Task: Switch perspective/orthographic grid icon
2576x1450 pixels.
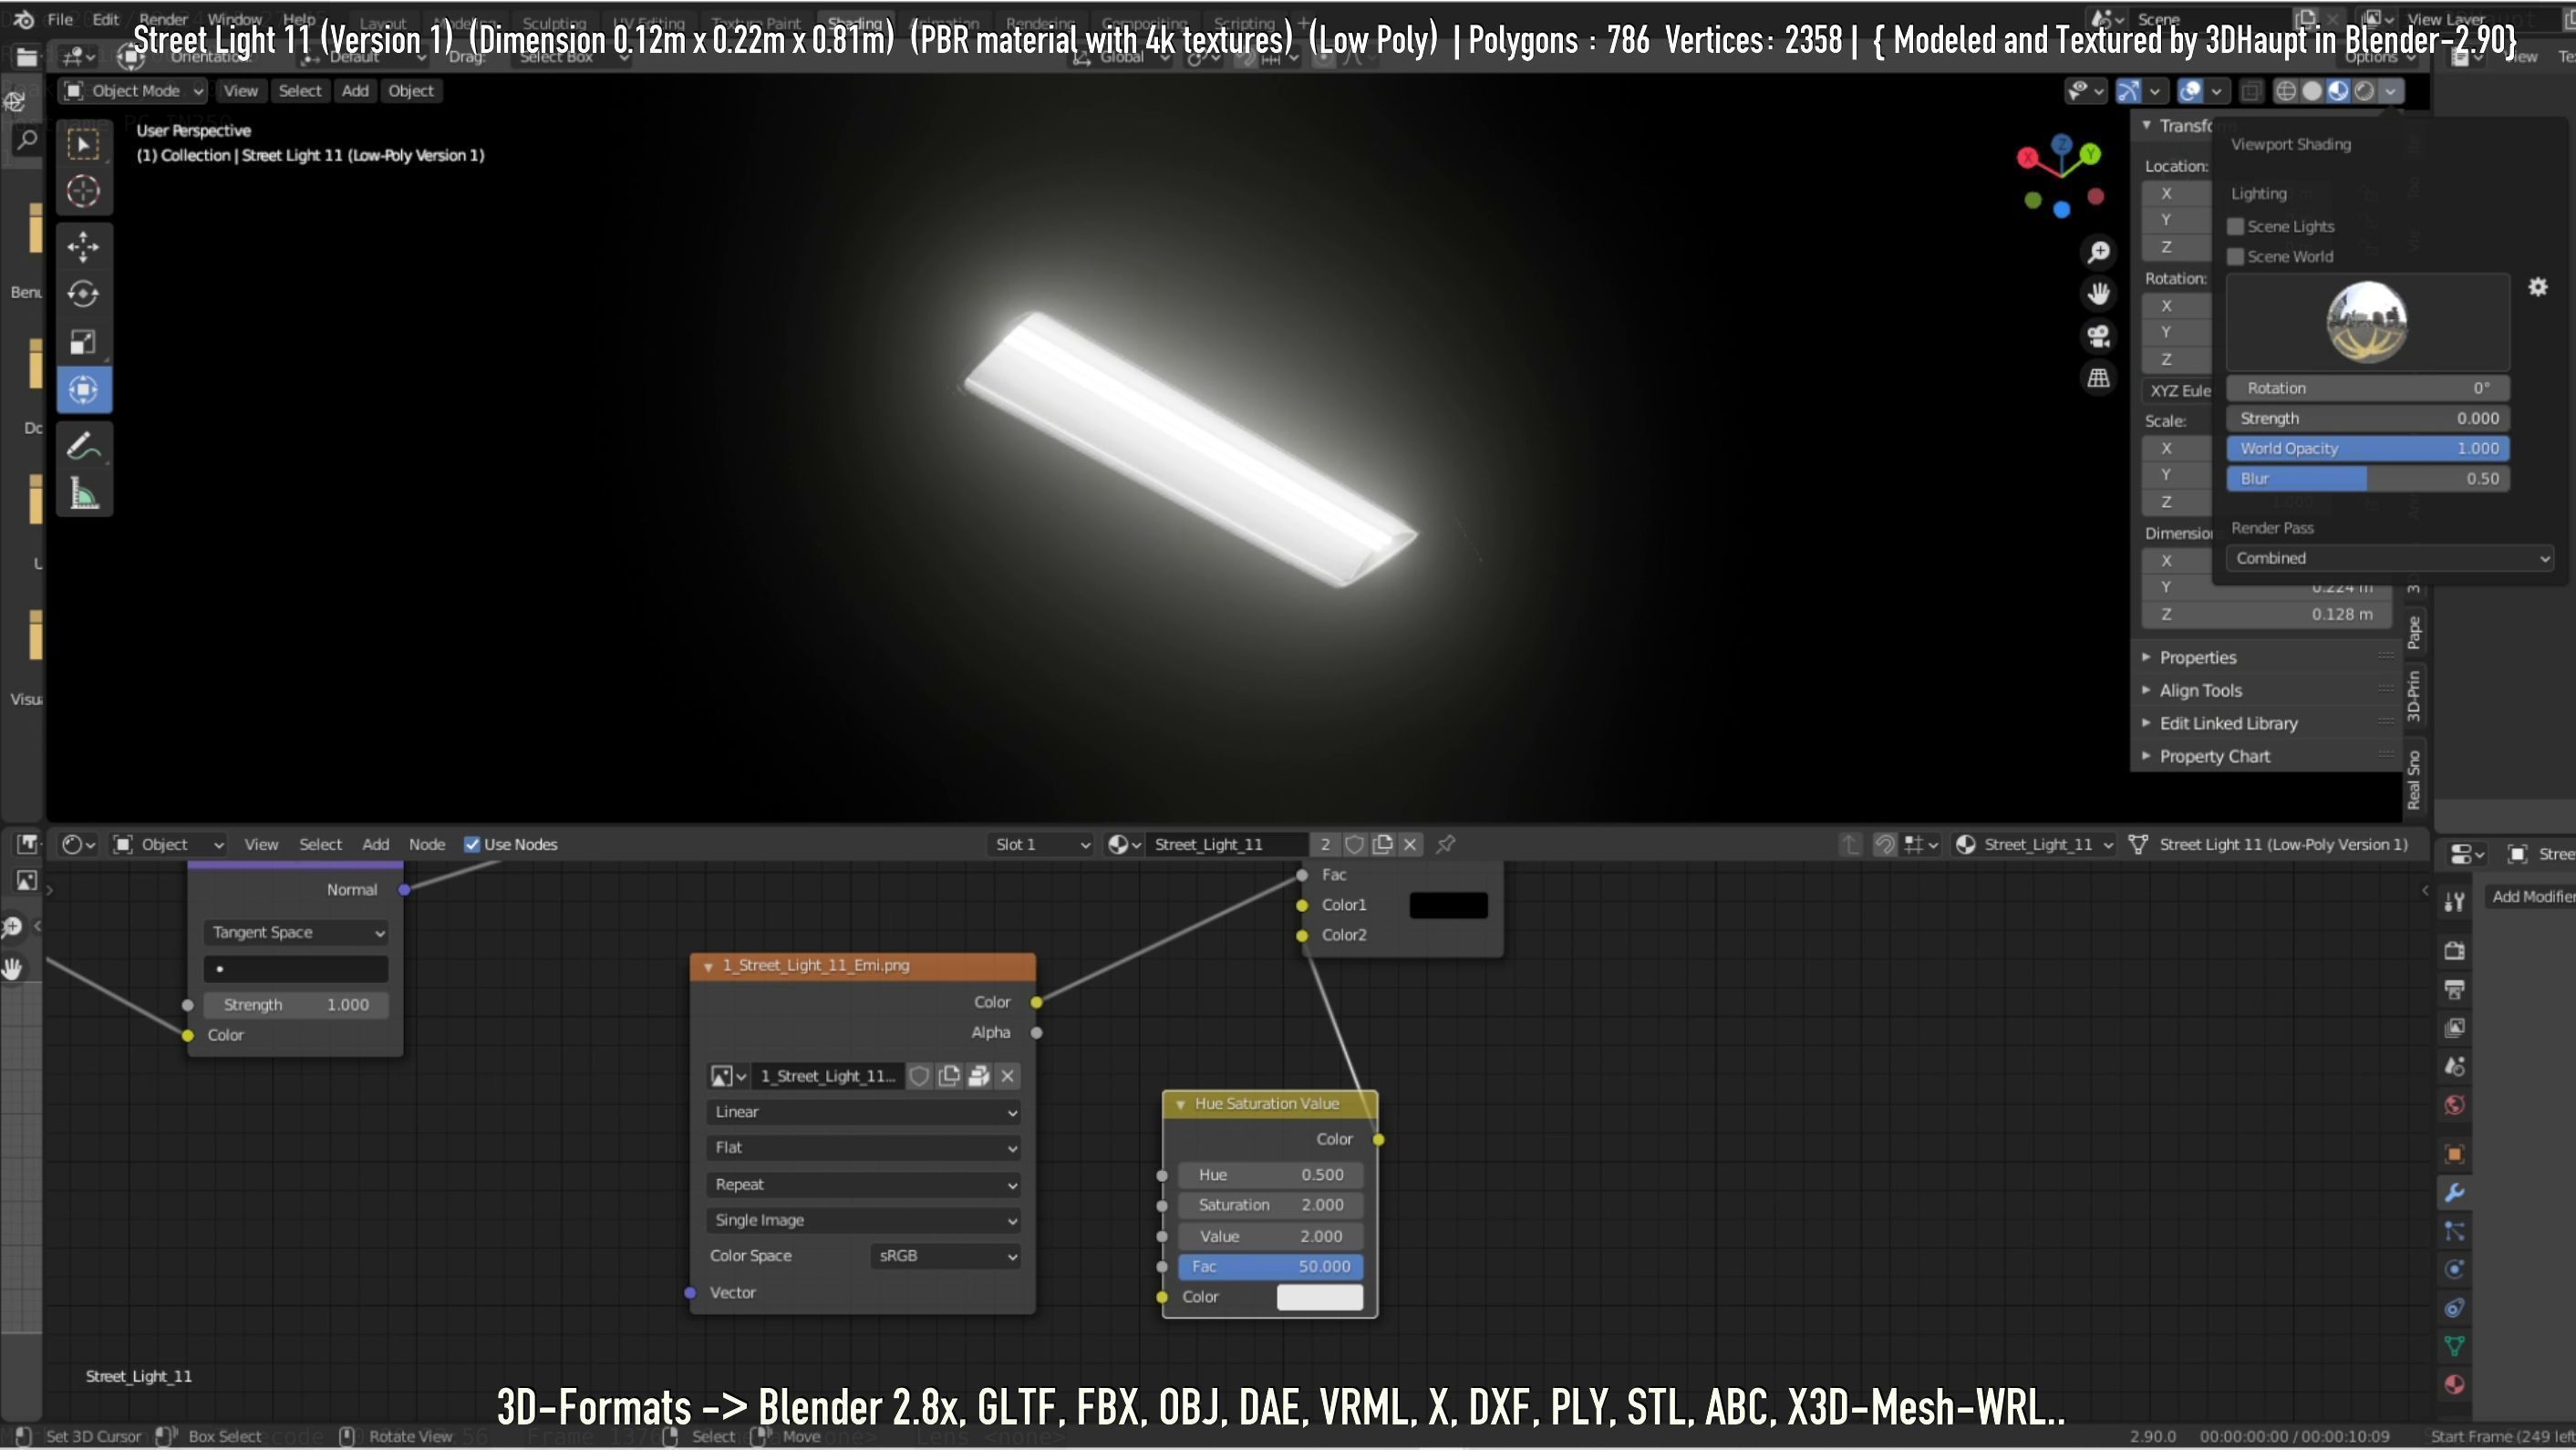Action: [2098, 378]
